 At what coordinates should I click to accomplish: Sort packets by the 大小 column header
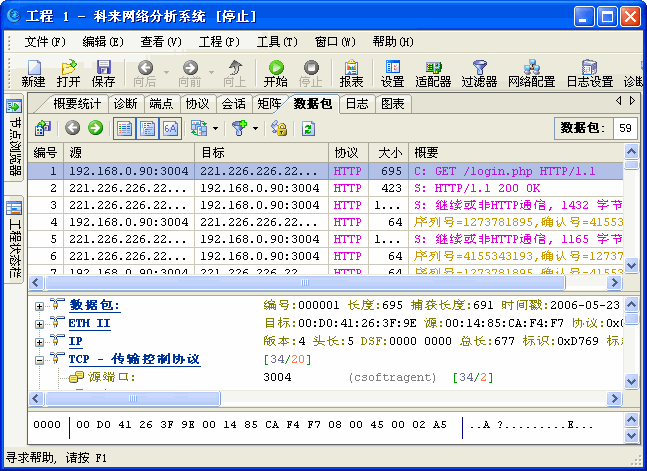coord(388,153)
